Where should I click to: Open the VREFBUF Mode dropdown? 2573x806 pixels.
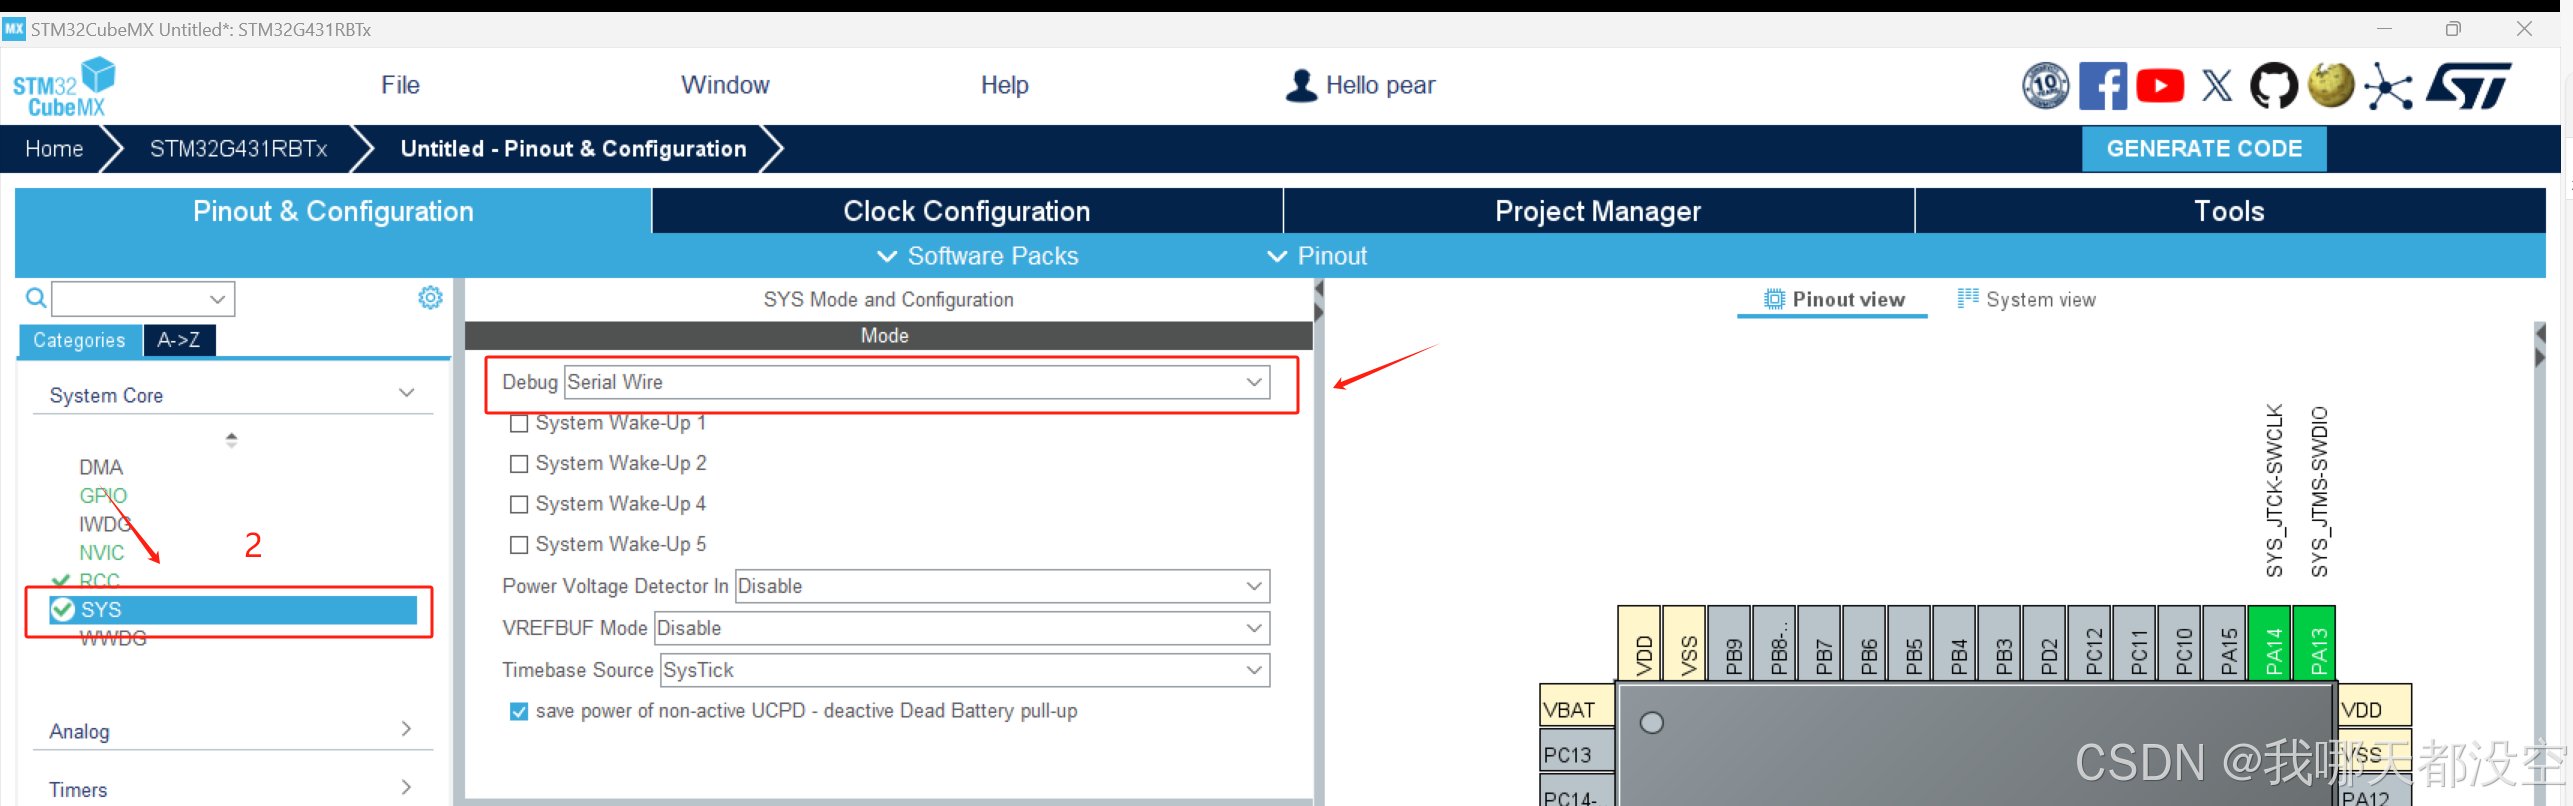962,628
